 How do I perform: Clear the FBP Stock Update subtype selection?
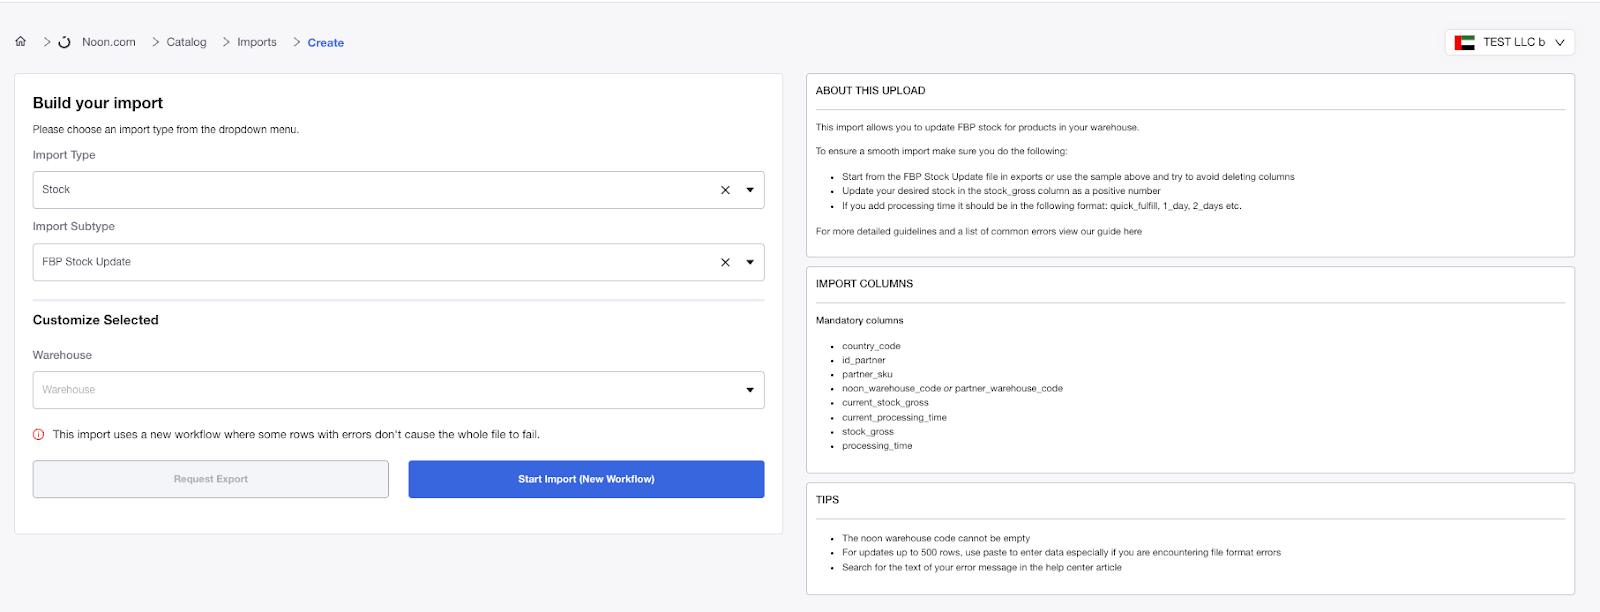click(x=725, y=262)
